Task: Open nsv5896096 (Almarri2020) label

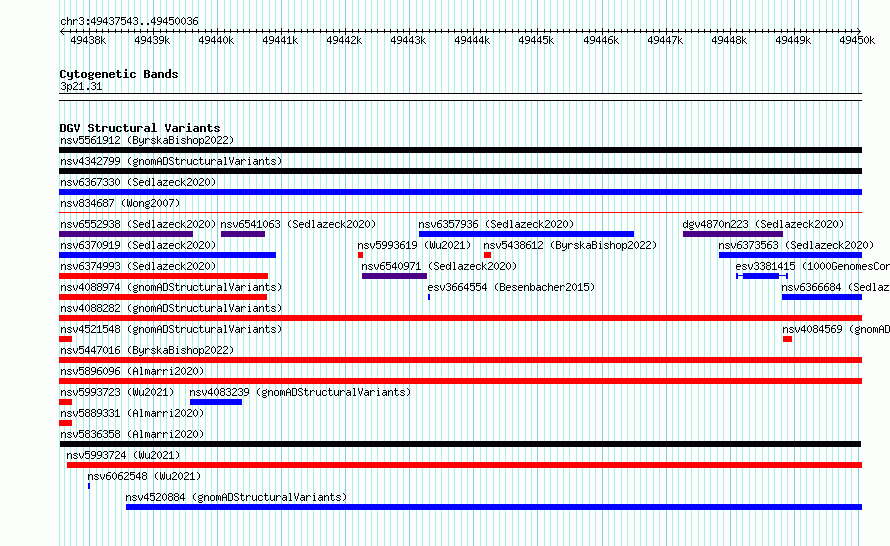Action: click(x=132, y=371)
